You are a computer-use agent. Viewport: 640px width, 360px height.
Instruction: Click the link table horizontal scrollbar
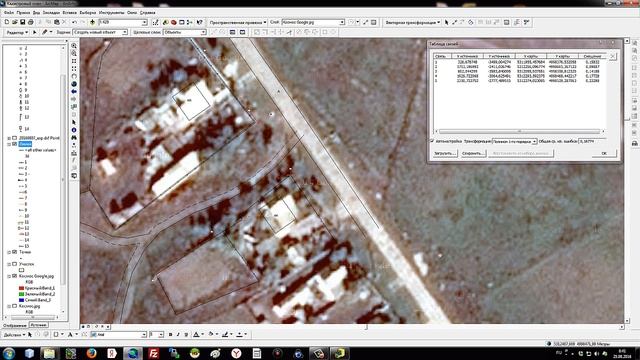pos(520,131)
